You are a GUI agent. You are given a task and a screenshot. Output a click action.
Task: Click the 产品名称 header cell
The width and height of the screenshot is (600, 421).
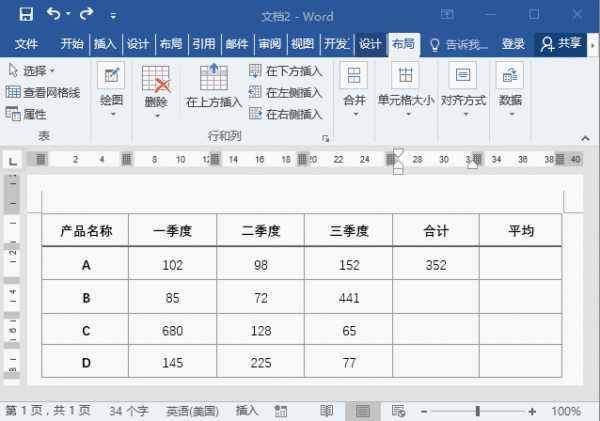85,230
